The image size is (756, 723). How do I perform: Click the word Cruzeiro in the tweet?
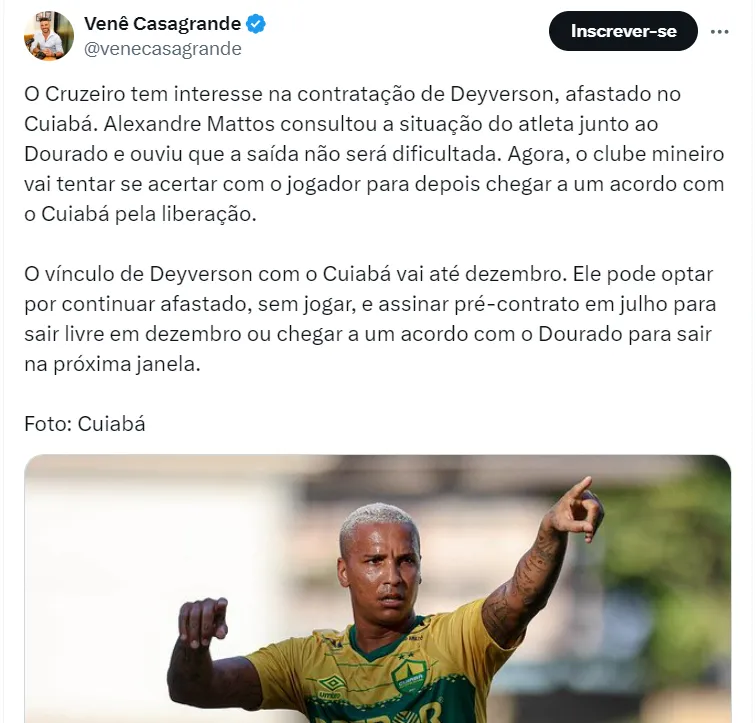pos(85,94)
